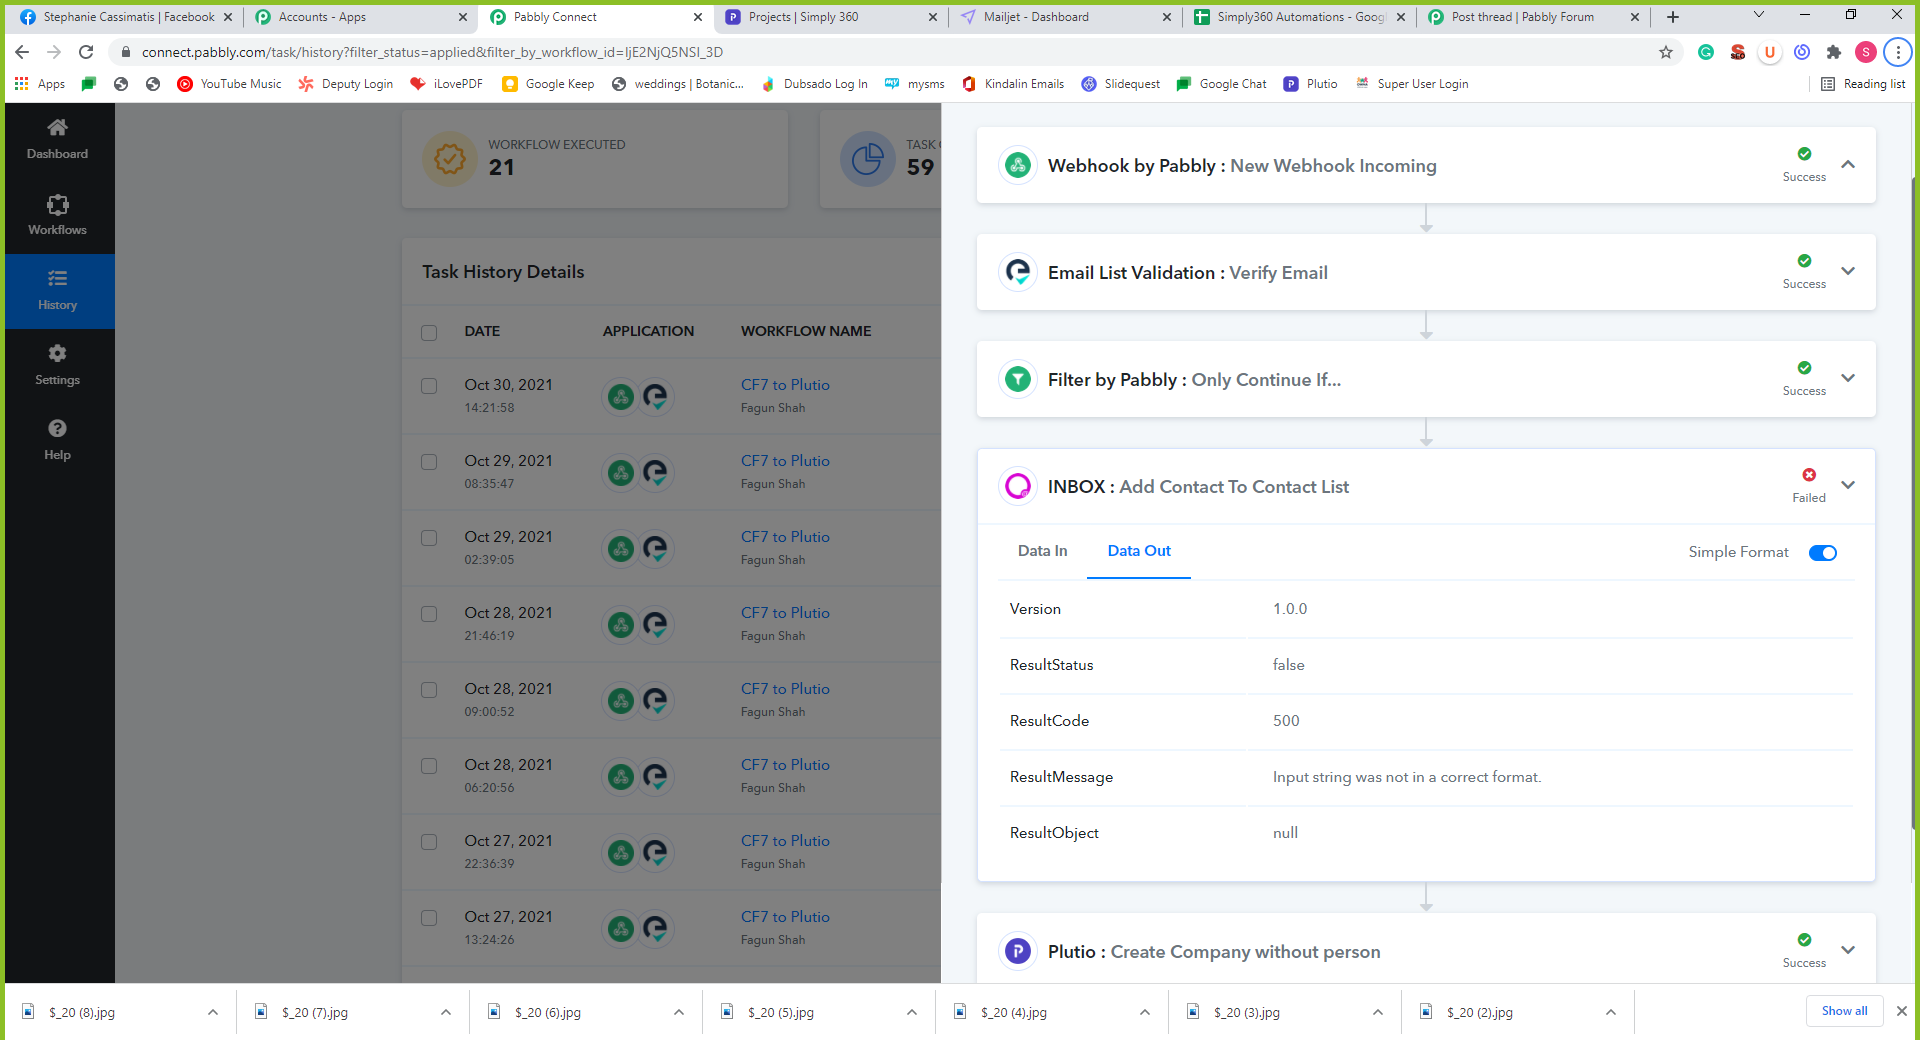Open CF7 to Plutio workflow from Oct 29 08:35:47

coord(785,461)
